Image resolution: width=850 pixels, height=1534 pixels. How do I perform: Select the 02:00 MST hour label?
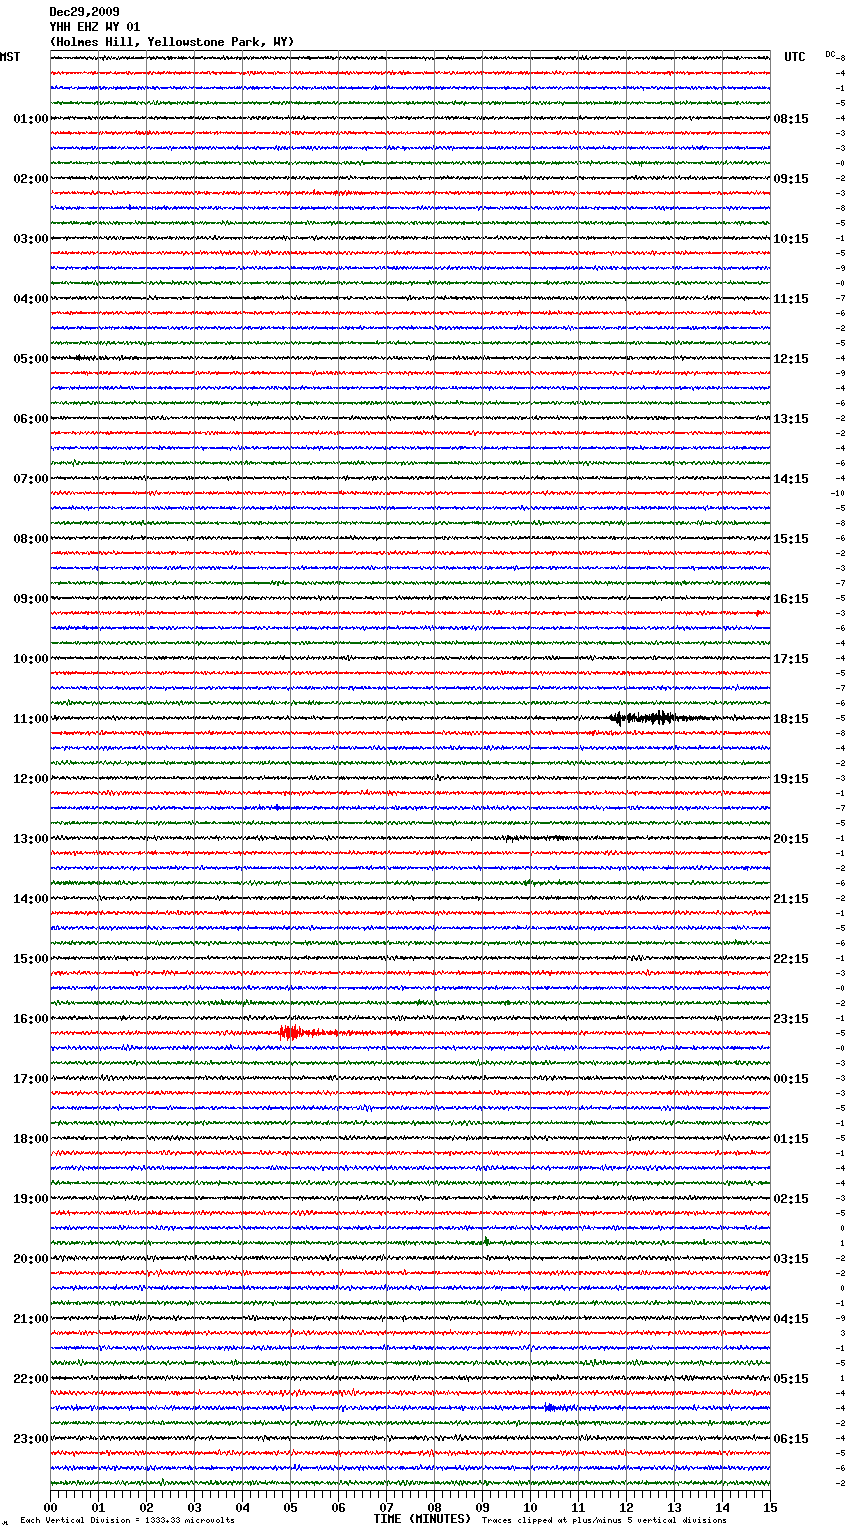pos(30,179)
